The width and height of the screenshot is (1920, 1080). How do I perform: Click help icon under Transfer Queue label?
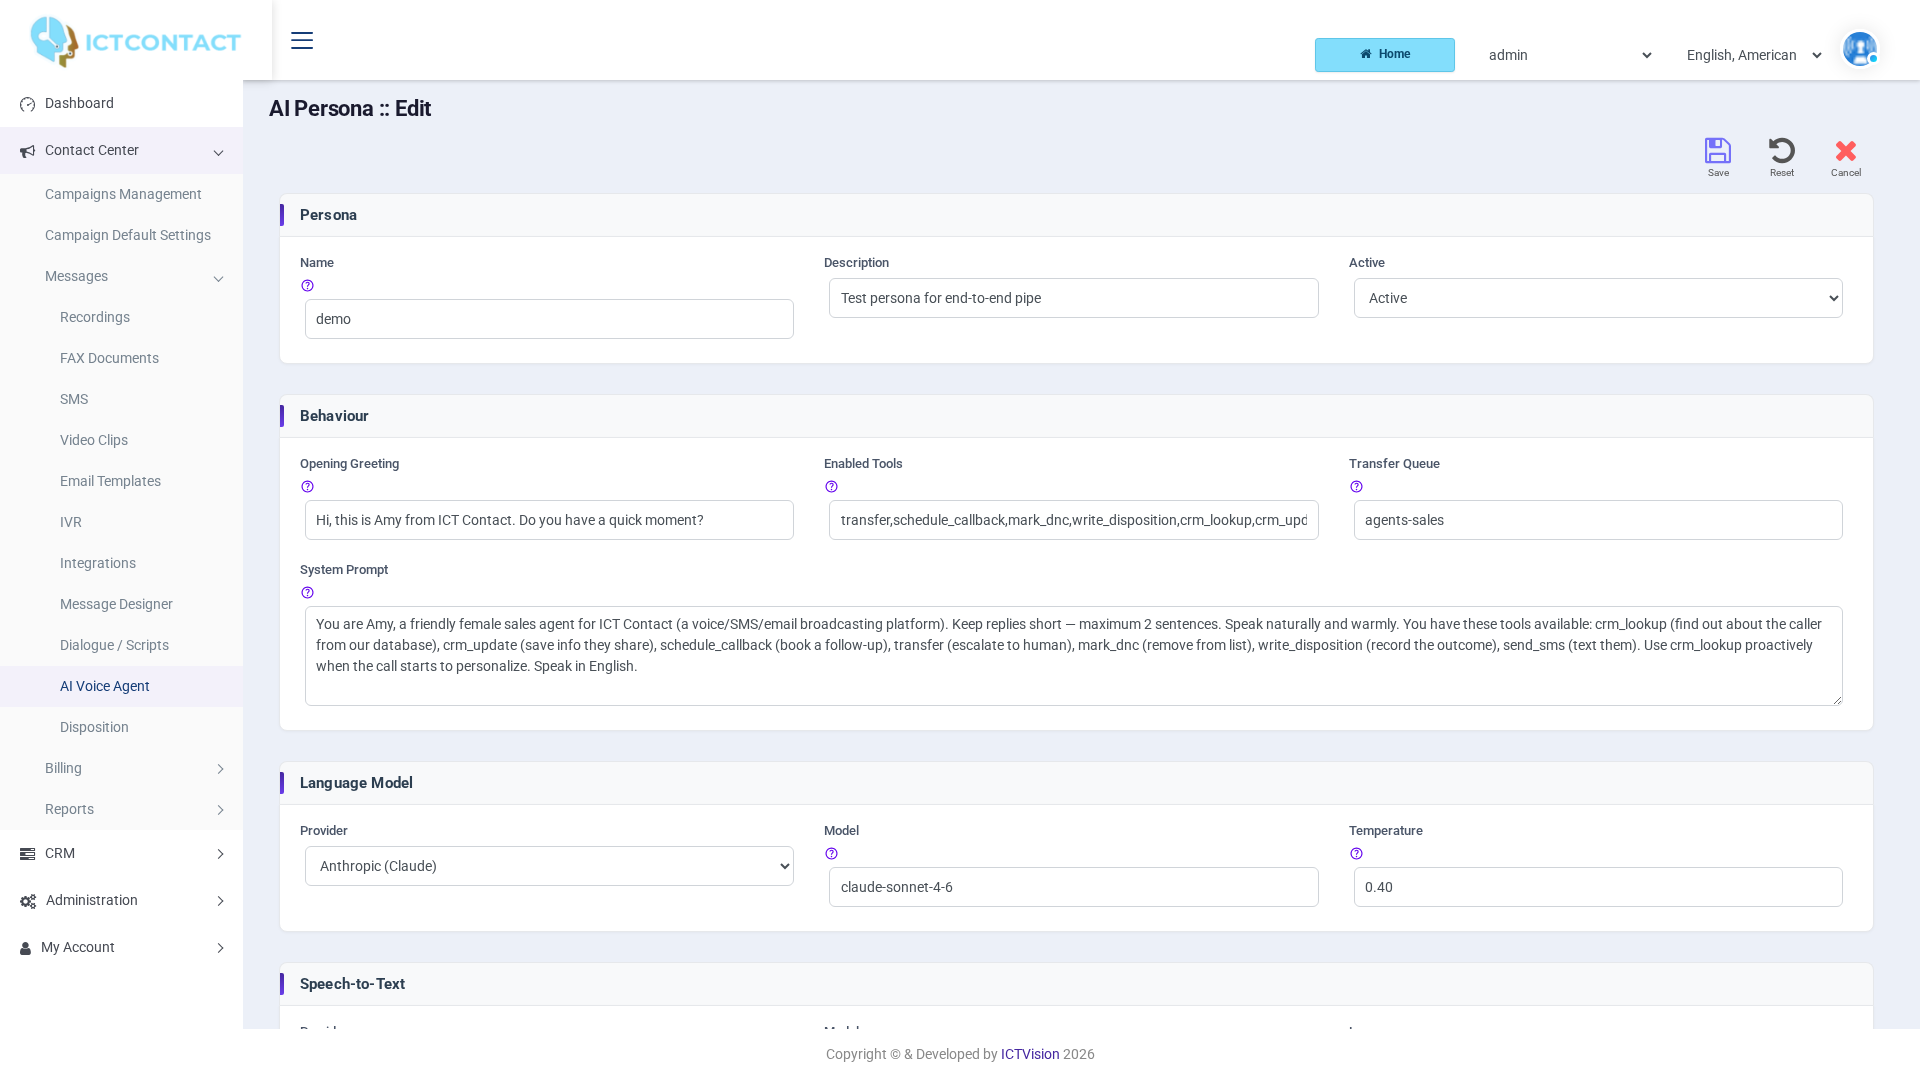click(1356, 487)
